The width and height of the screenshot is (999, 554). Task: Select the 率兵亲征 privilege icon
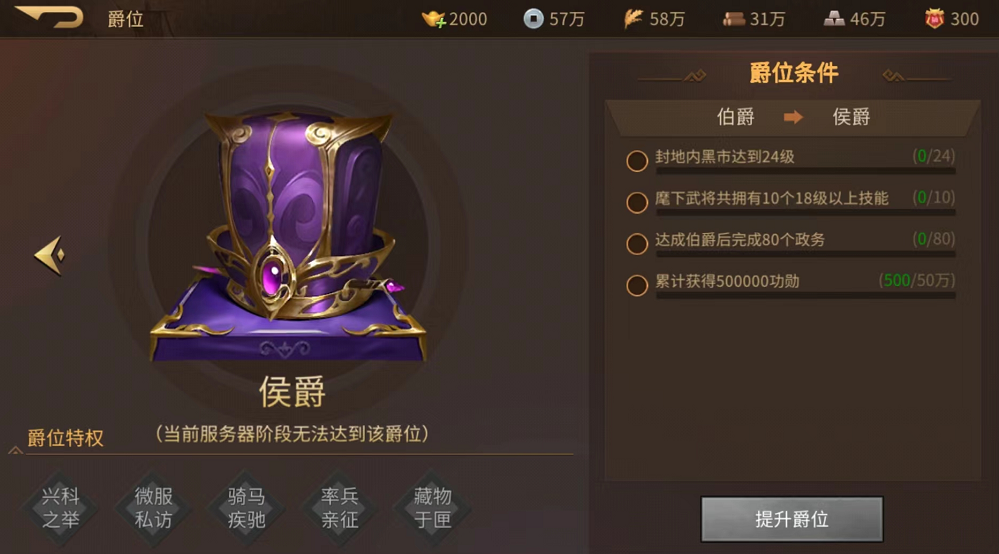pos(340,508)
